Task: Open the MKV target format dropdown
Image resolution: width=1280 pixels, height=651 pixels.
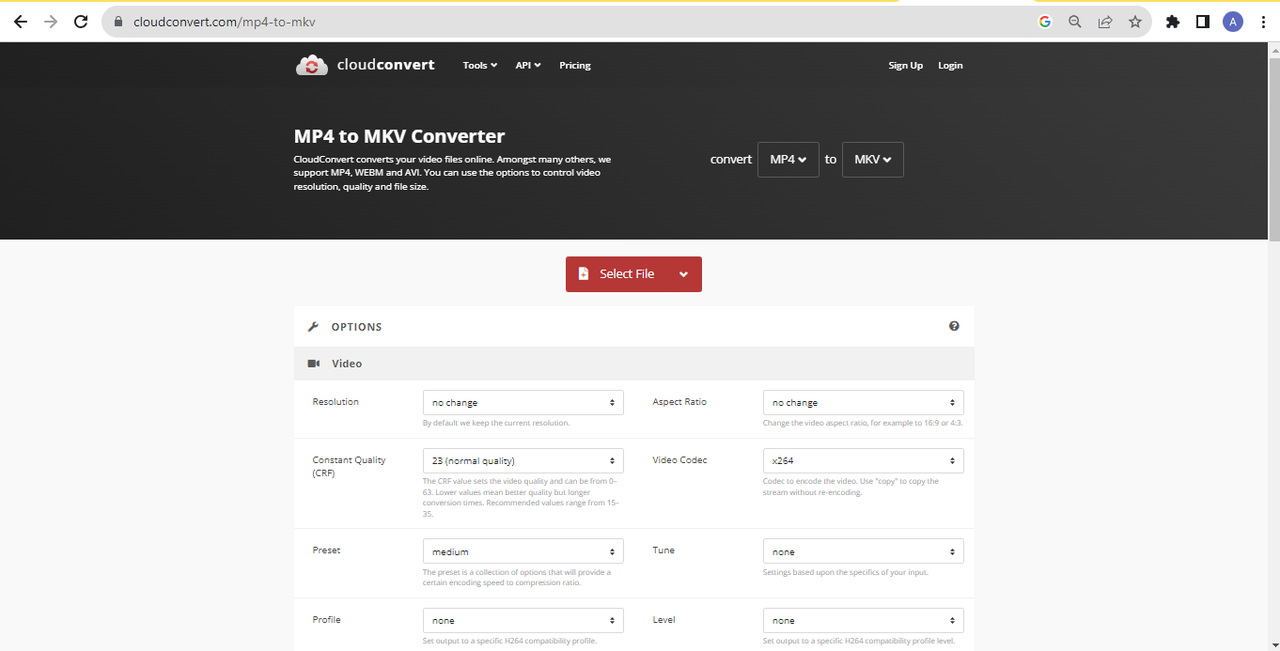Action: [x=873, y=159]
